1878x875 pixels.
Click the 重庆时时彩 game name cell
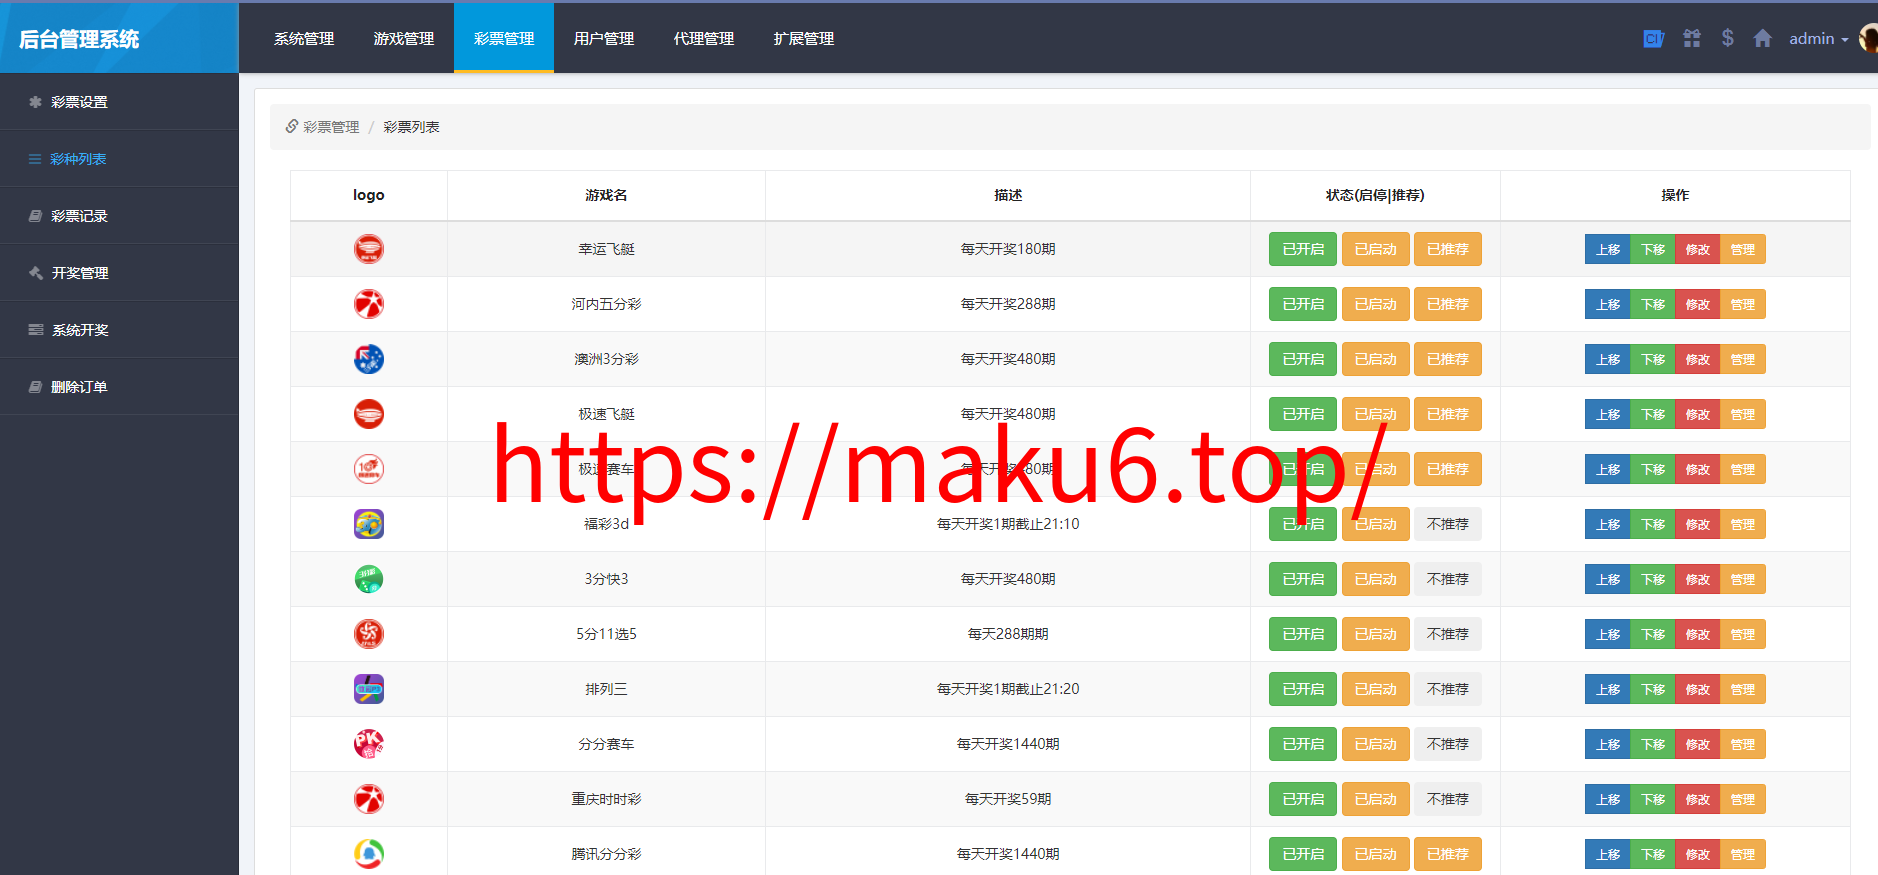point(606,799)
